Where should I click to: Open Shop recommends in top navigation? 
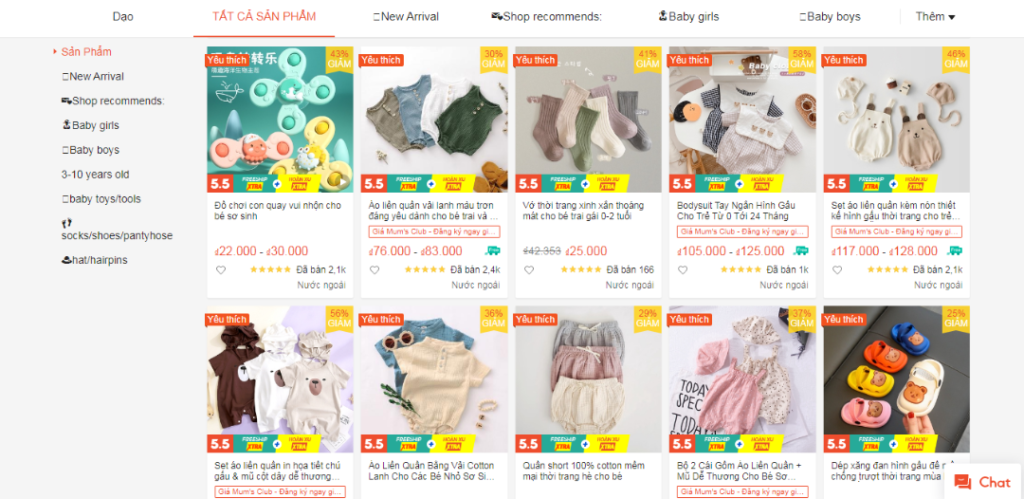547,17
